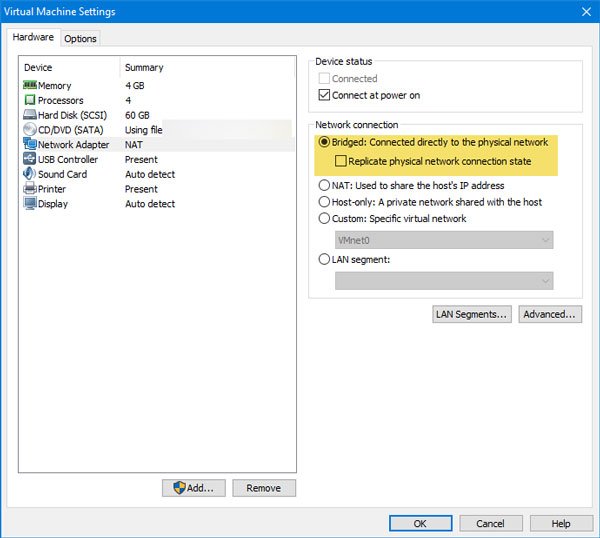
Task: Open the Hardware tab
Action: tap(33, 37)
